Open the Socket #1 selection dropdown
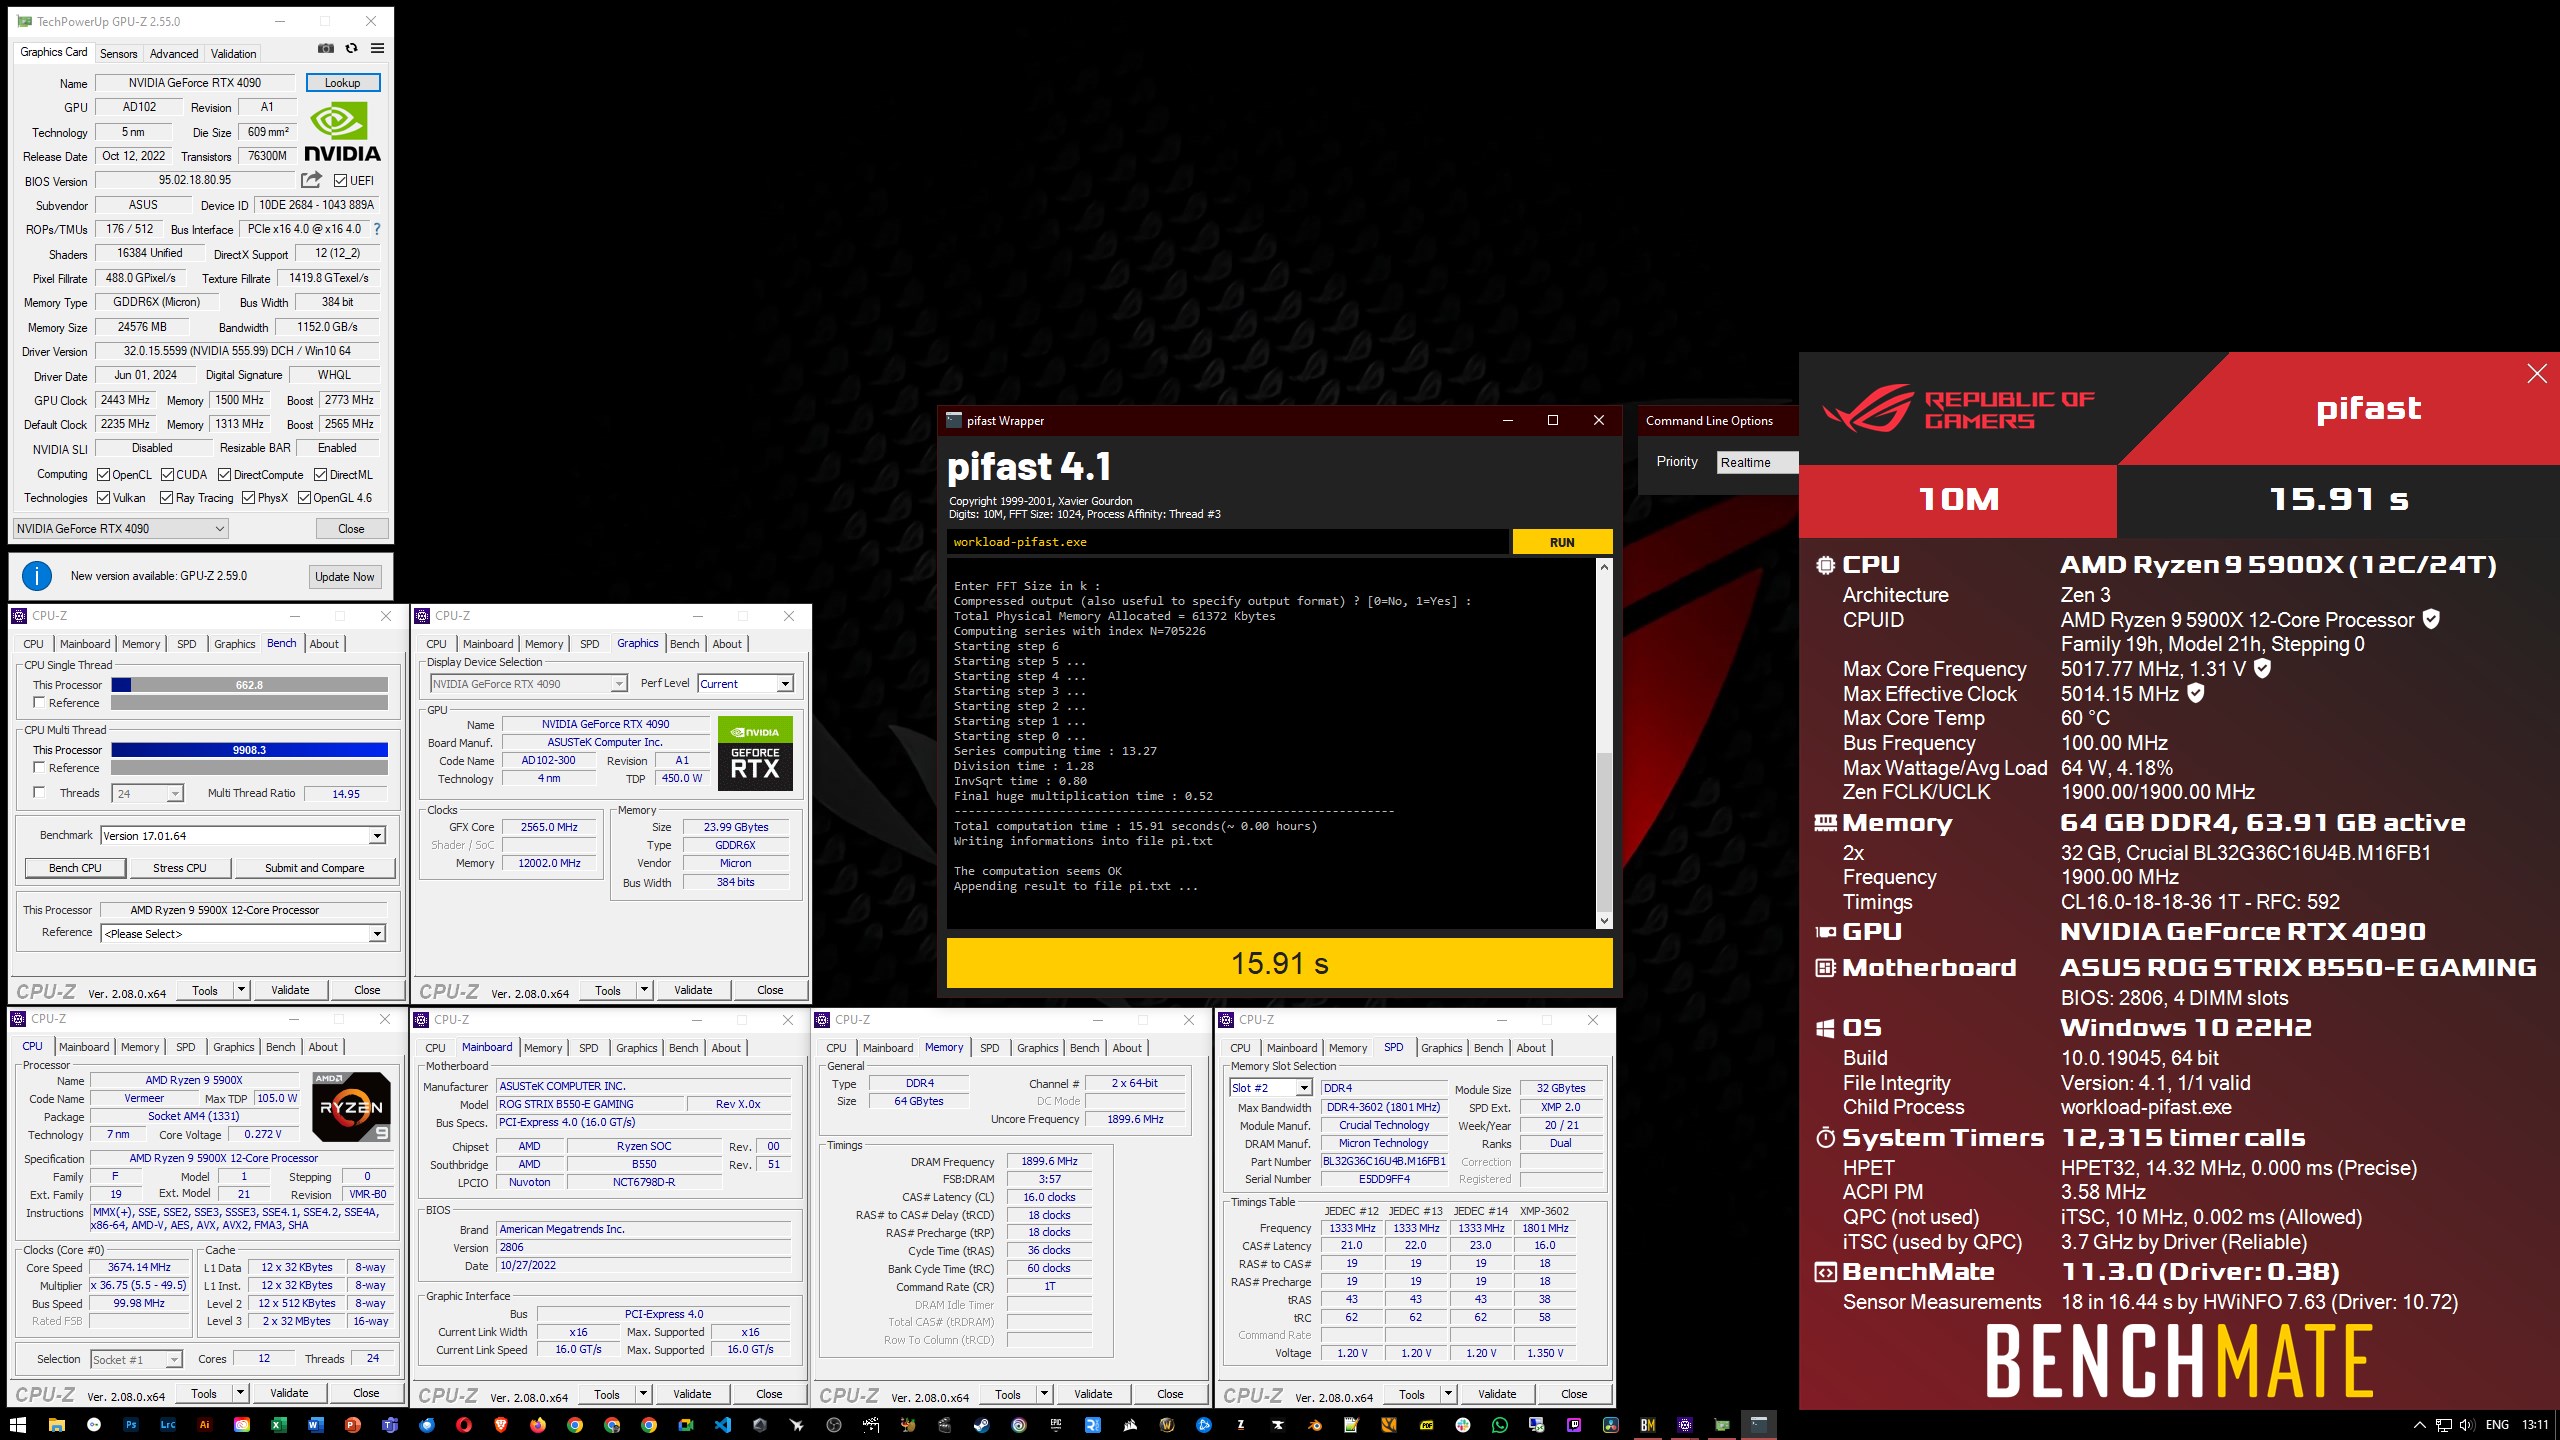The image size is (2560, 1440). (x=136, y=1359)
